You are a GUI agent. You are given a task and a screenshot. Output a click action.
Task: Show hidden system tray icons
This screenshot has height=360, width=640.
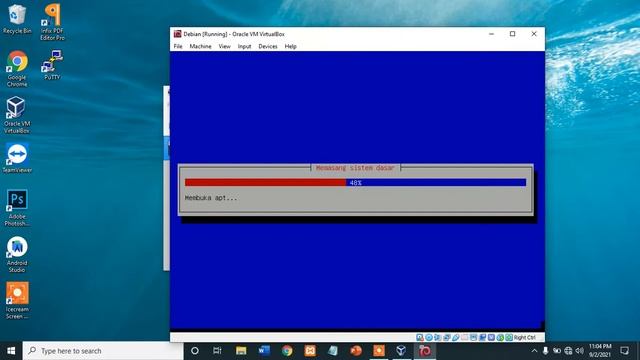tap(534, 351)
